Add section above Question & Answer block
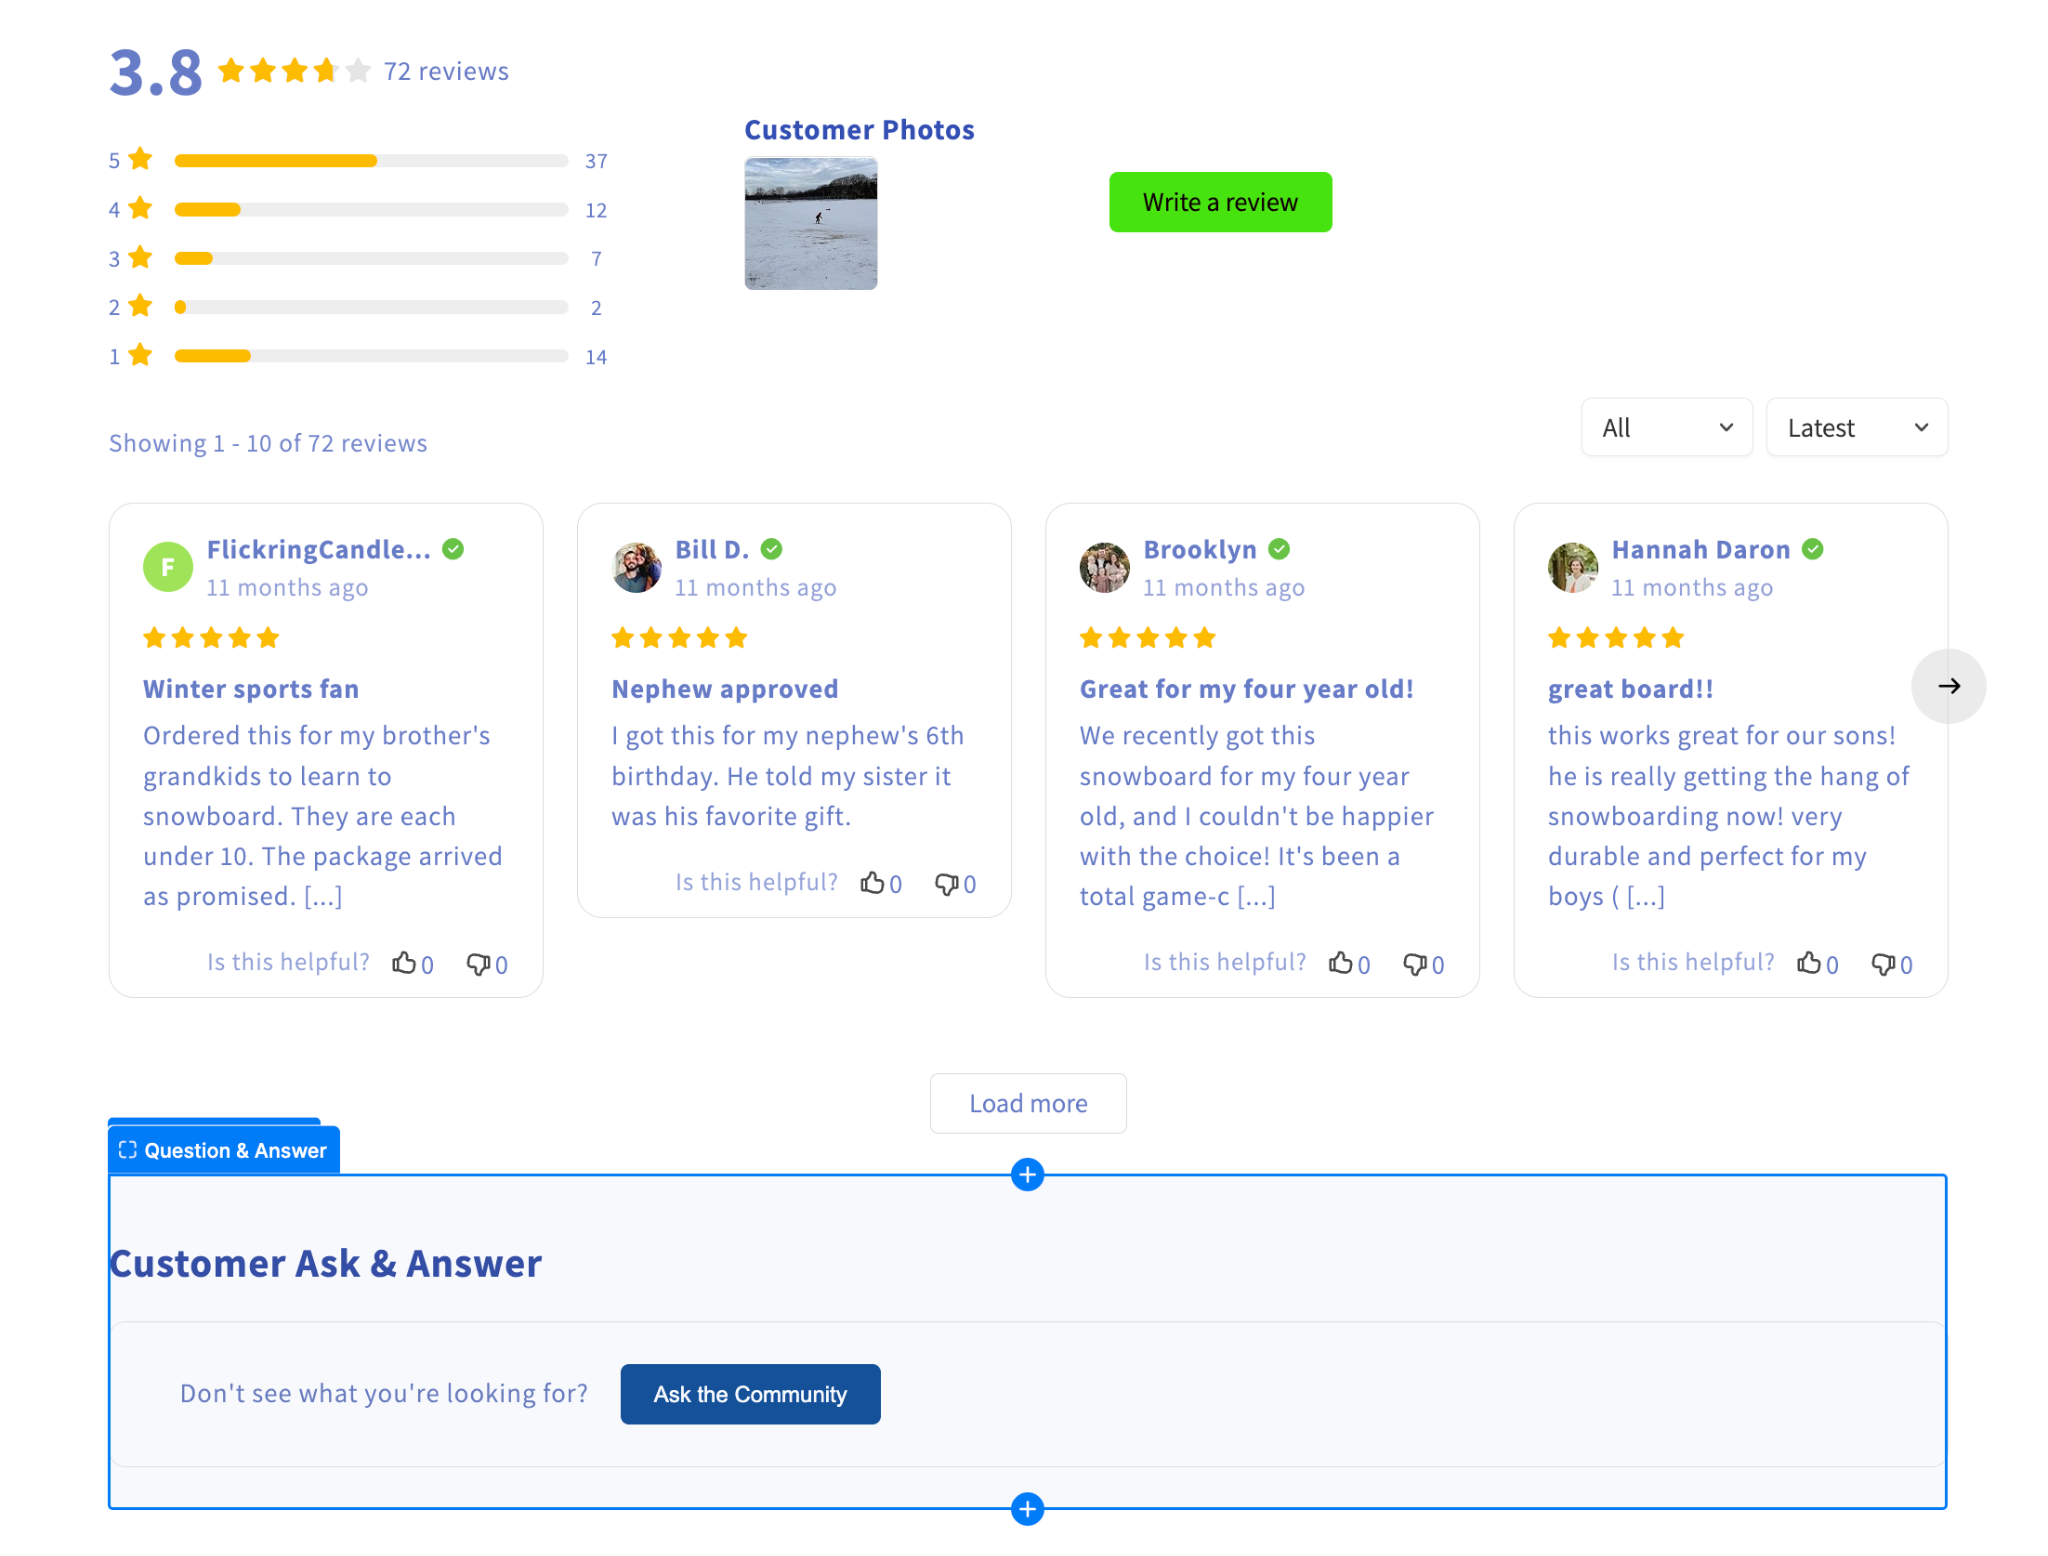This screenshot has height=1556, width=2048. (x=1027, y=1174)
